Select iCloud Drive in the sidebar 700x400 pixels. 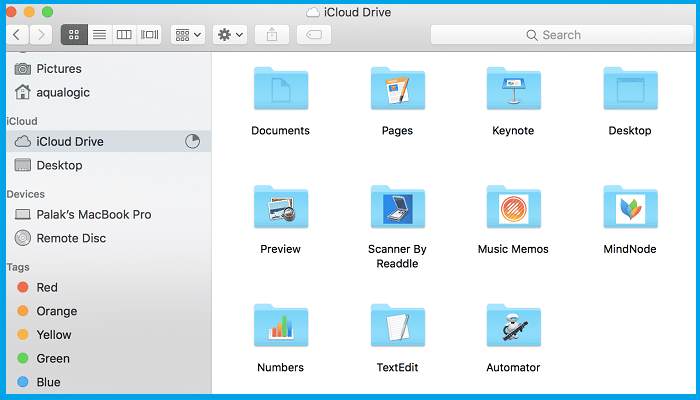point(108,142)
